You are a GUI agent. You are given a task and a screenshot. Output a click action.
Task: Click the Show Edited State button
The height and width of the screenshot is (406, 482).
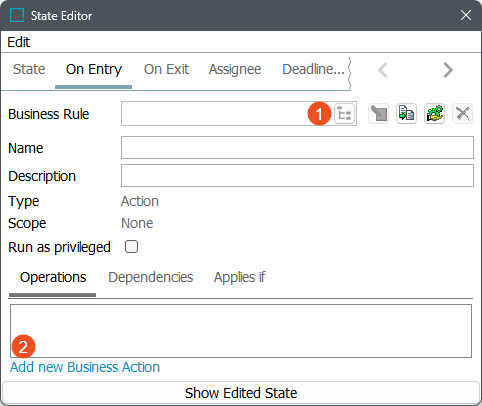[x=241, y=393]
